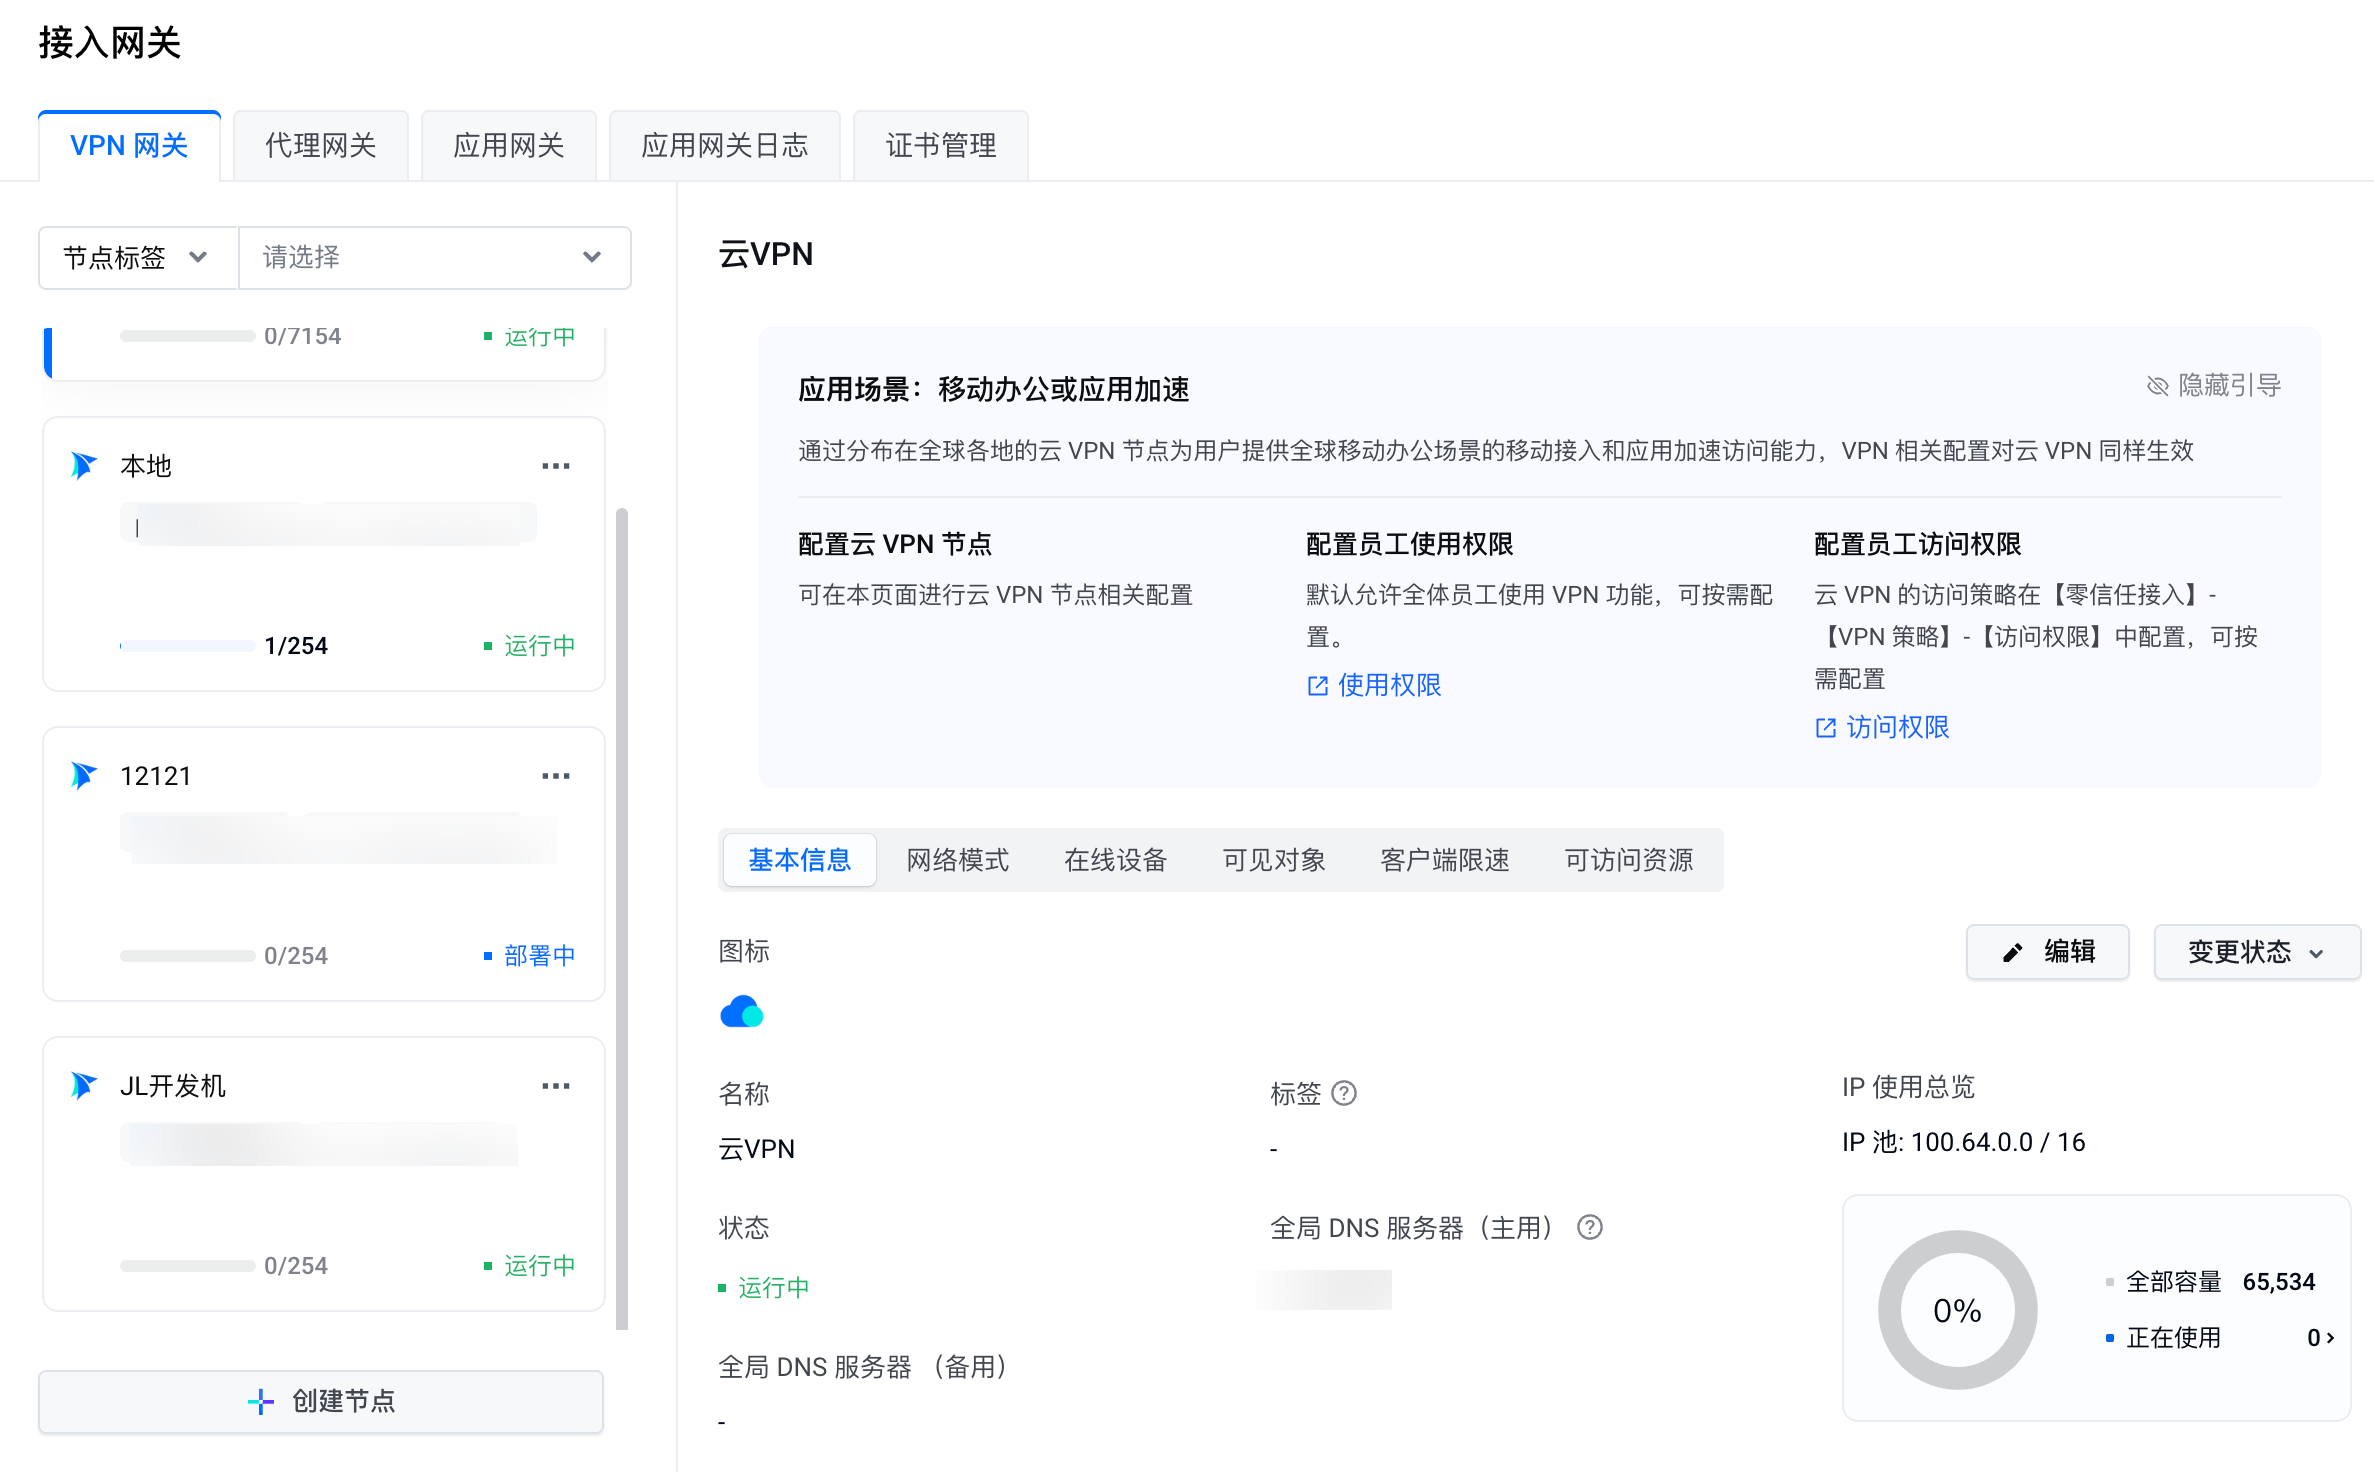Click the 本地 node arrow icon

(84, 466)
